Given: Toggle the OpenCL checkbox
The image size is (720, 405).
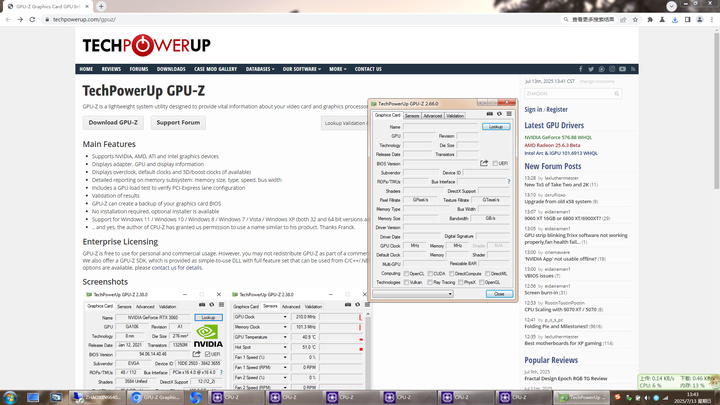Looking at the screenshot, I should [406, 274].
